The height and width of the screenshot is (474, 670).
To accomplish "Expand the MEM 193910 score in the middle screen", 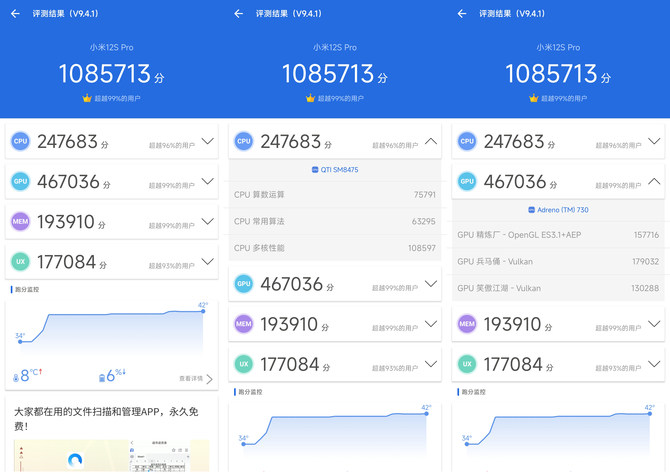I will (431, 324).
